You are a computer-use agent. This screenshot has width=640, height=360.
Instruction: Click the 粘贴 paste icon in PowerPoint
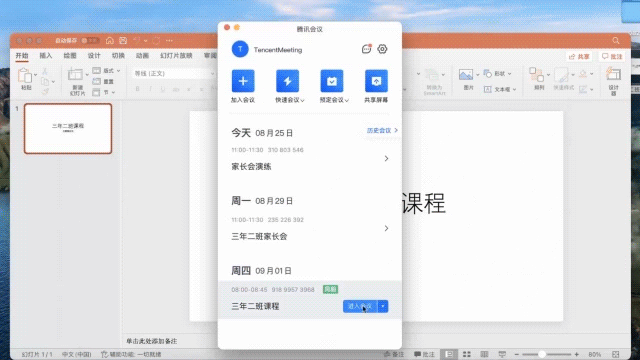pos(25,75)
